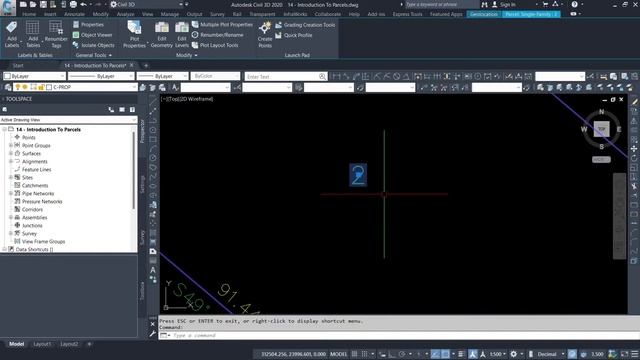
Task: Expand the Modify panel
Action: coord(186,55)
